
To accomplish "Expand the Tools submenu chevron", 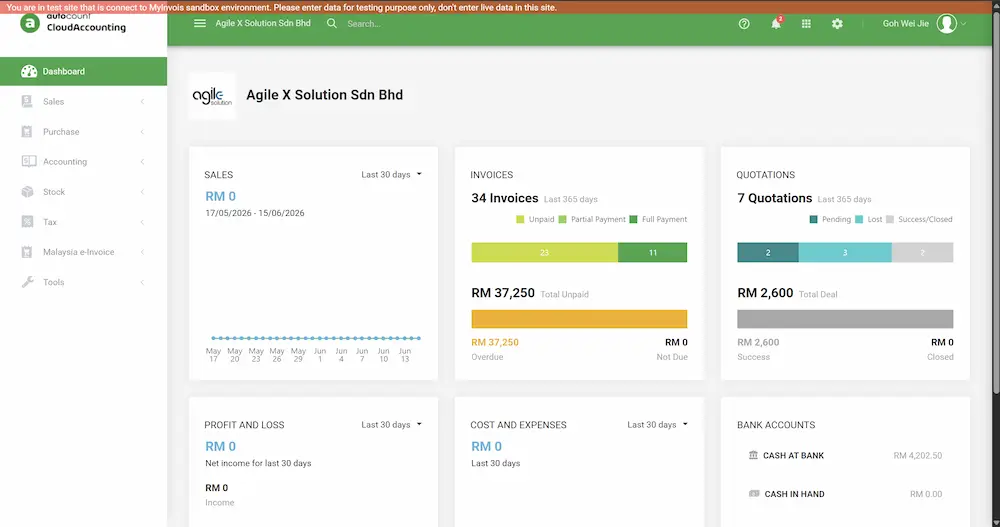I will tap(142, 282).
